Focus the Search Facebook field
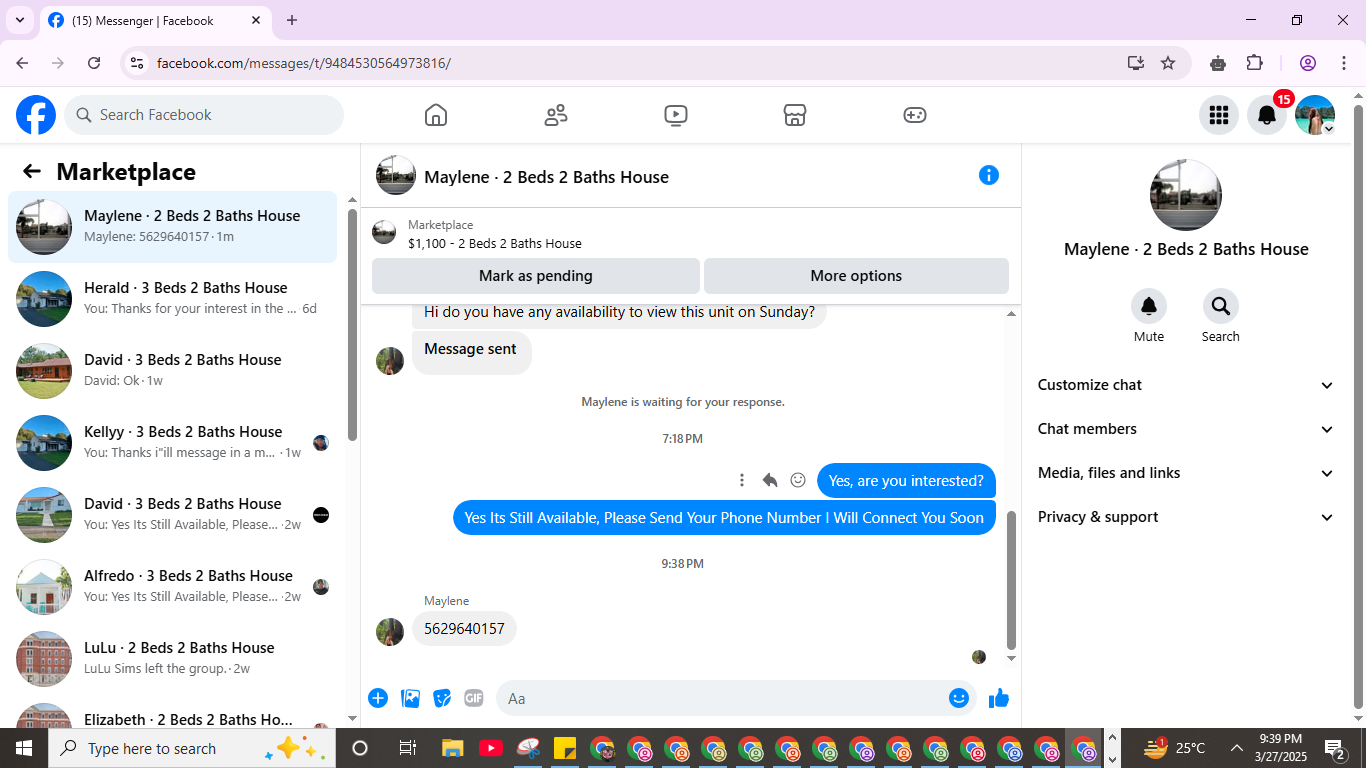The image size is (1366, 768). [204, 115]
